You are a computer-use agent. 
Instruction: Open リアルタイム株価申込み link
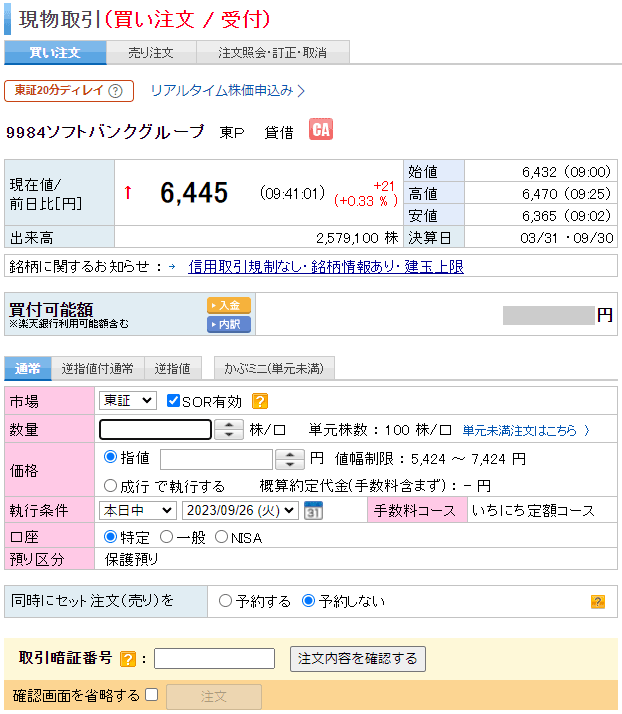(x=227, y=91)
